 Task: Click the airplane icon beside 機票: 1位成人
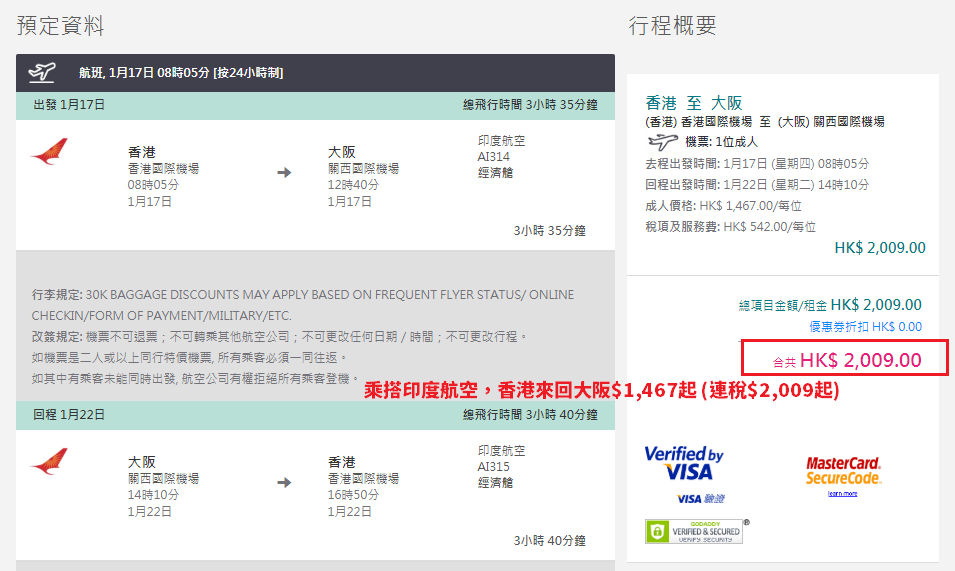tap(663, 142)
